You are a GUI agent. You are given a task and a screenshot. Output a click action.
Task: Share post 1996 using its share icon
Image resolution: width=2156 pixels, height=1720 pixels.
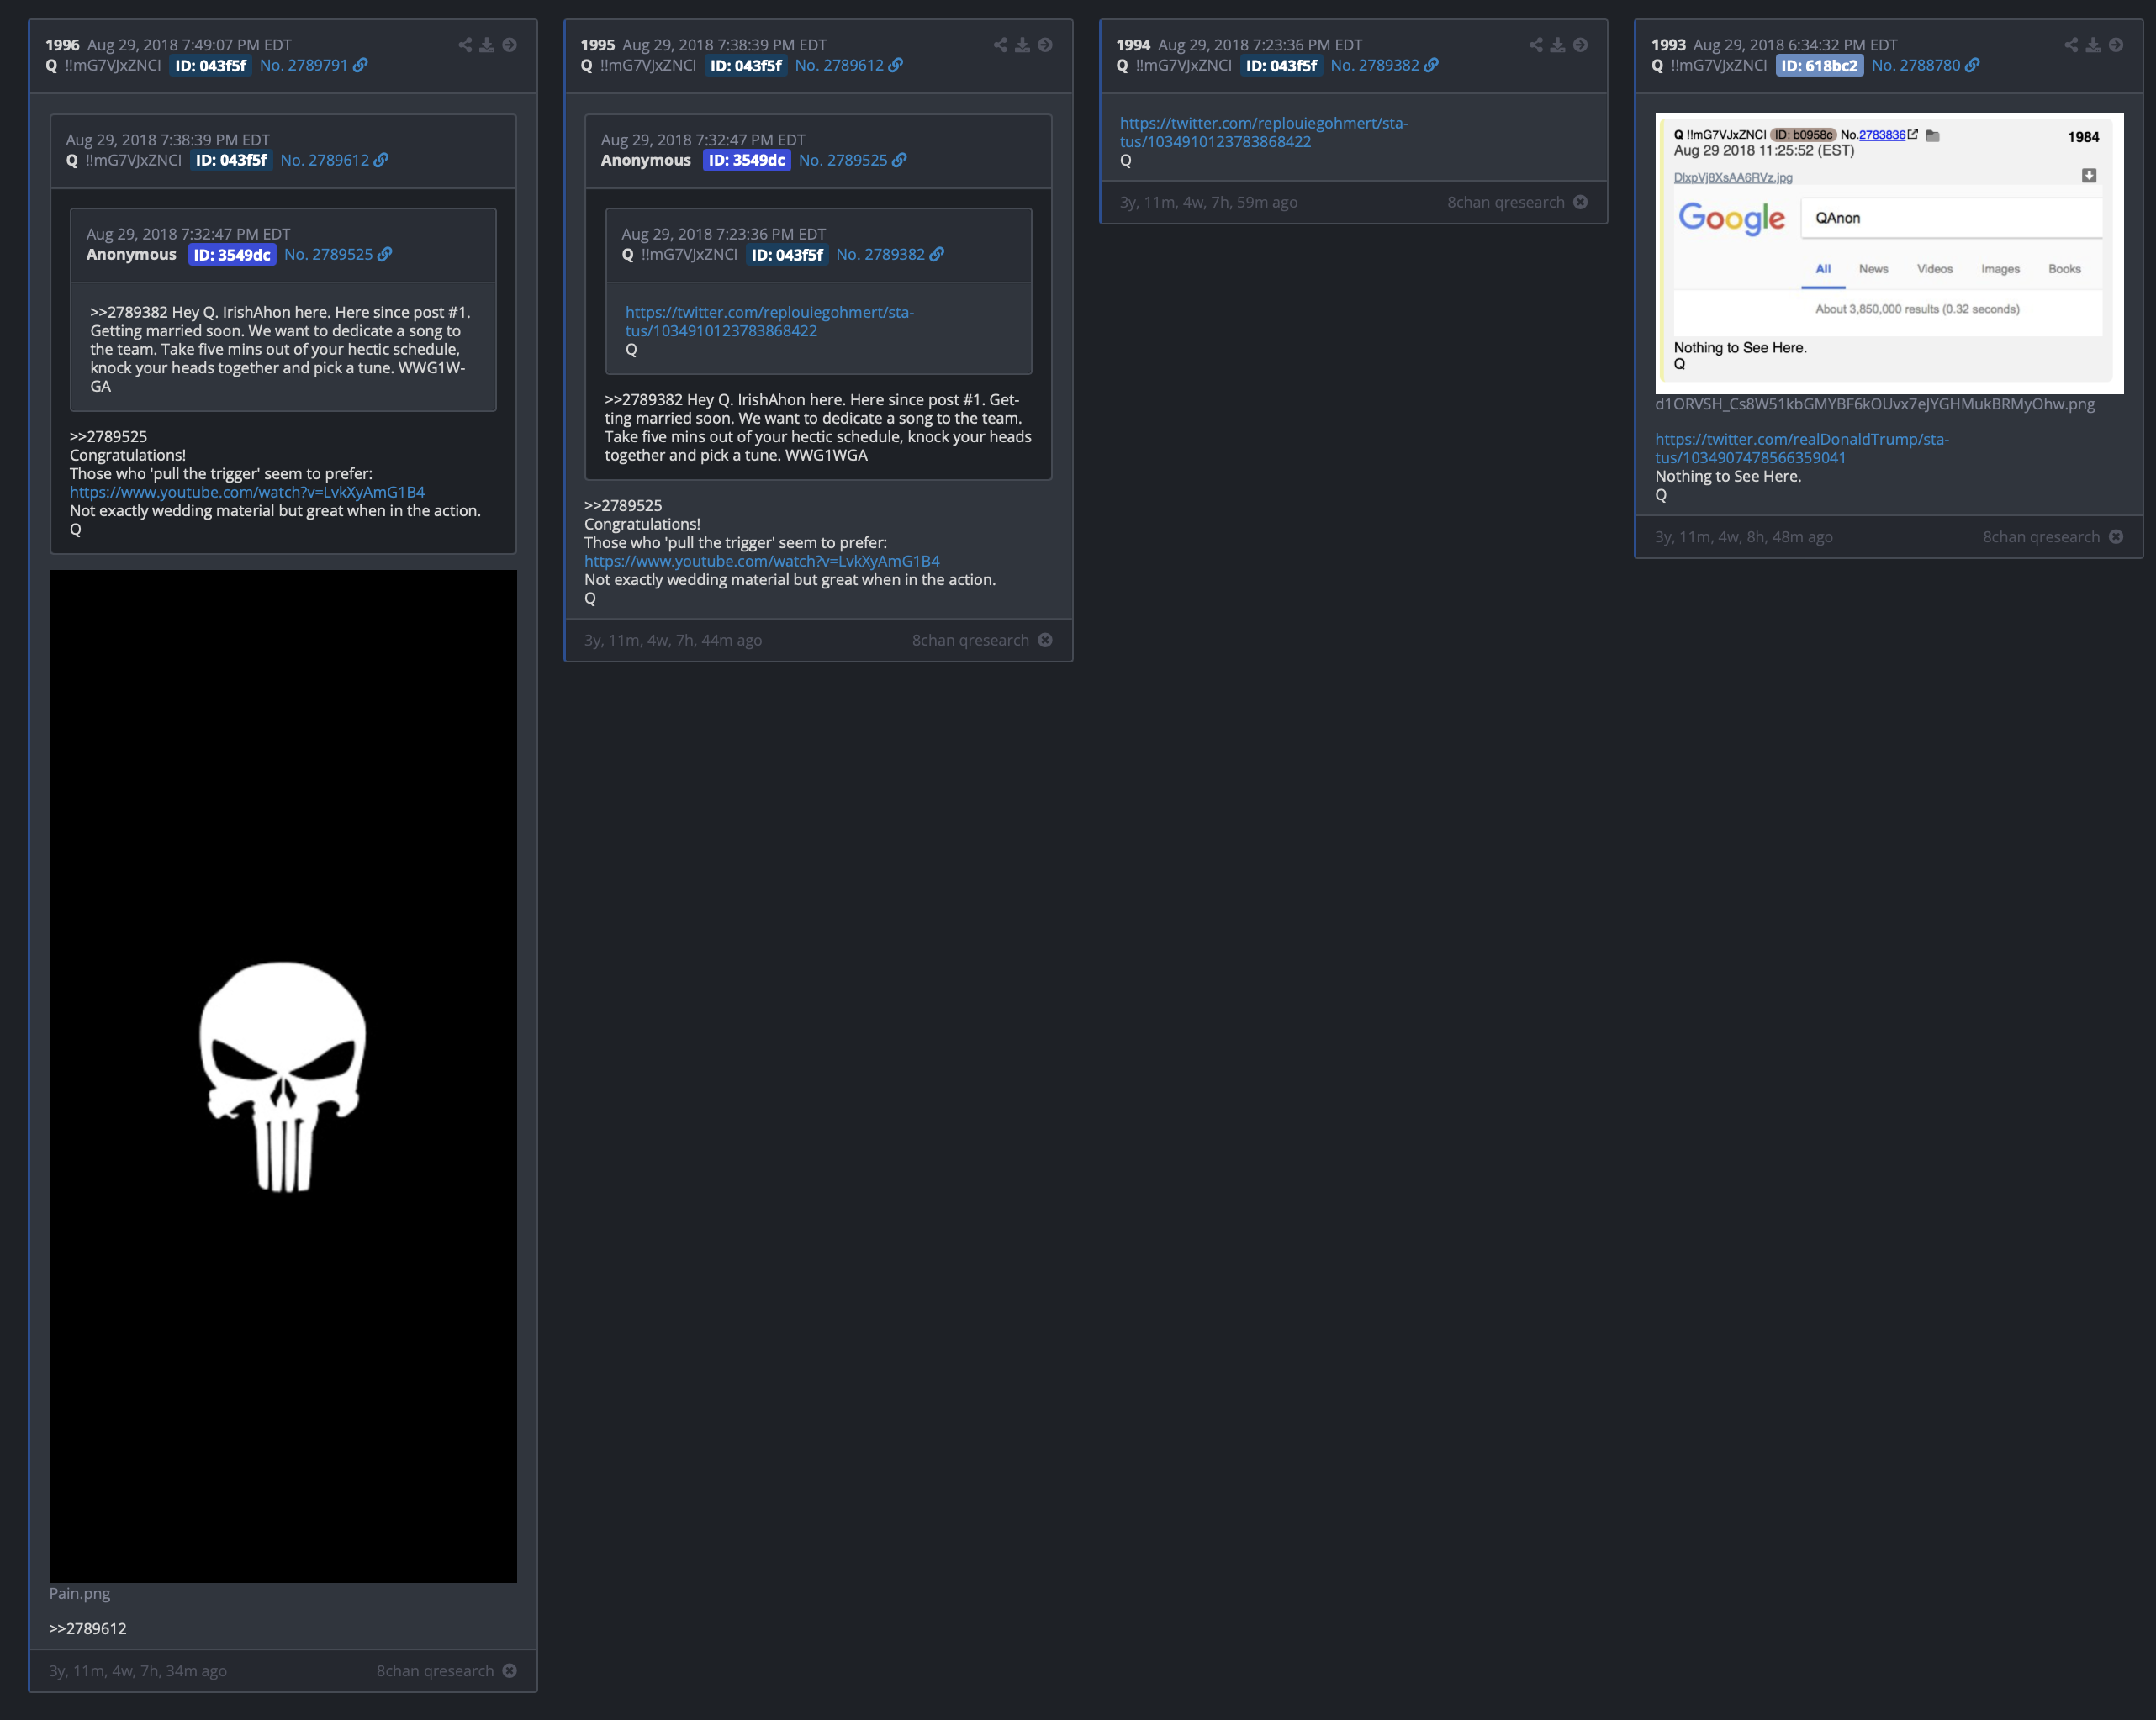coord(465,45)
